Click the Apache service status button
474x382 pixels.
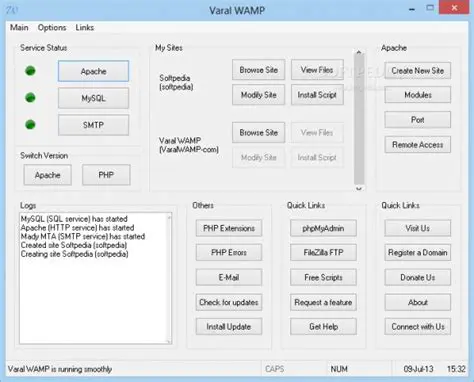[93, 71]
